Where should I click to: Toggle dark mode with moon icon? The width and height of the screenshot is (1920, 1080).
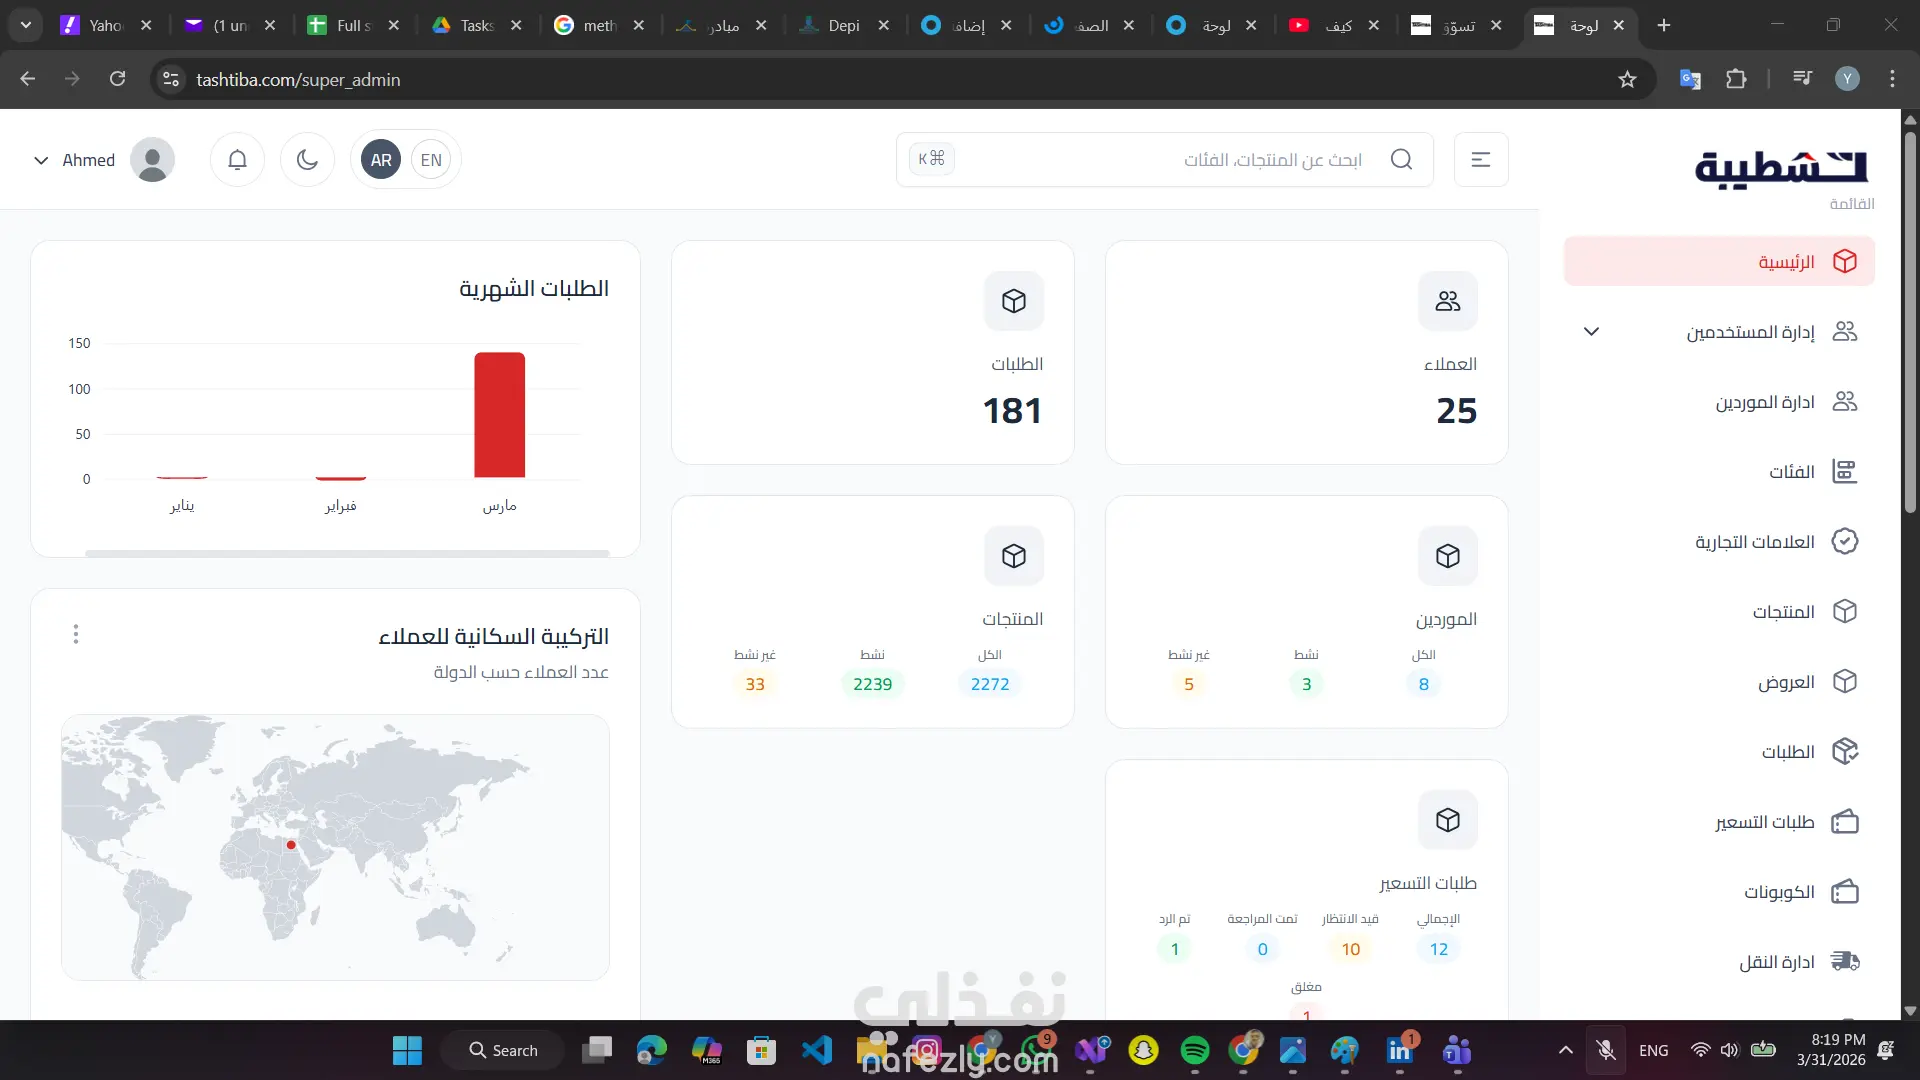[x=307, y=160]
